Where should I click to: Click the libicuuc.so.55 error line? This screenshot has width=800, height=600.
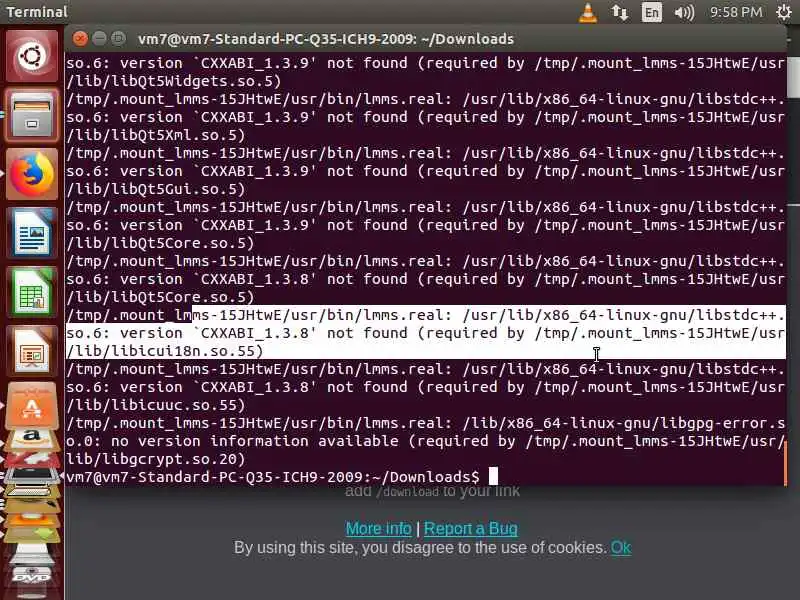pyautogui.click(x=155, y=405)
